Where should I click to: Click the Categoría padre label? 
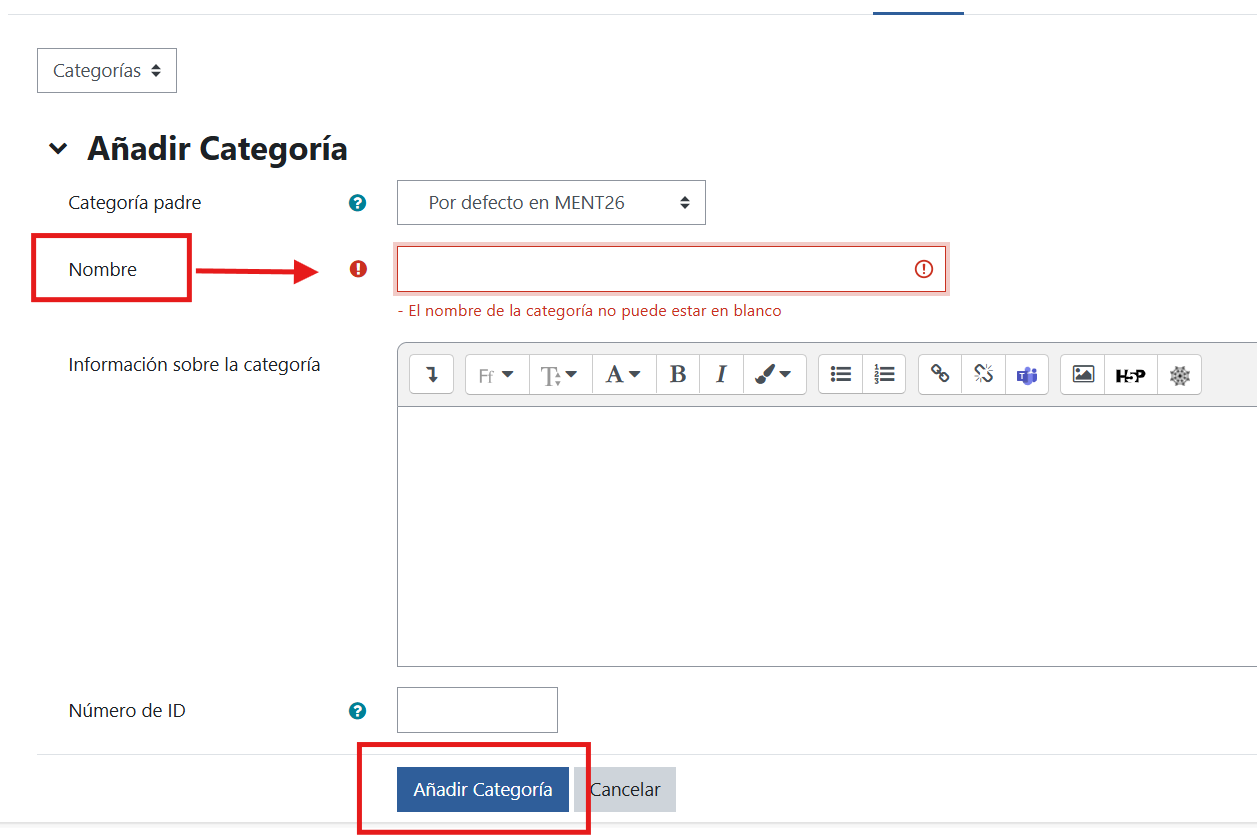tap(135, 203)
